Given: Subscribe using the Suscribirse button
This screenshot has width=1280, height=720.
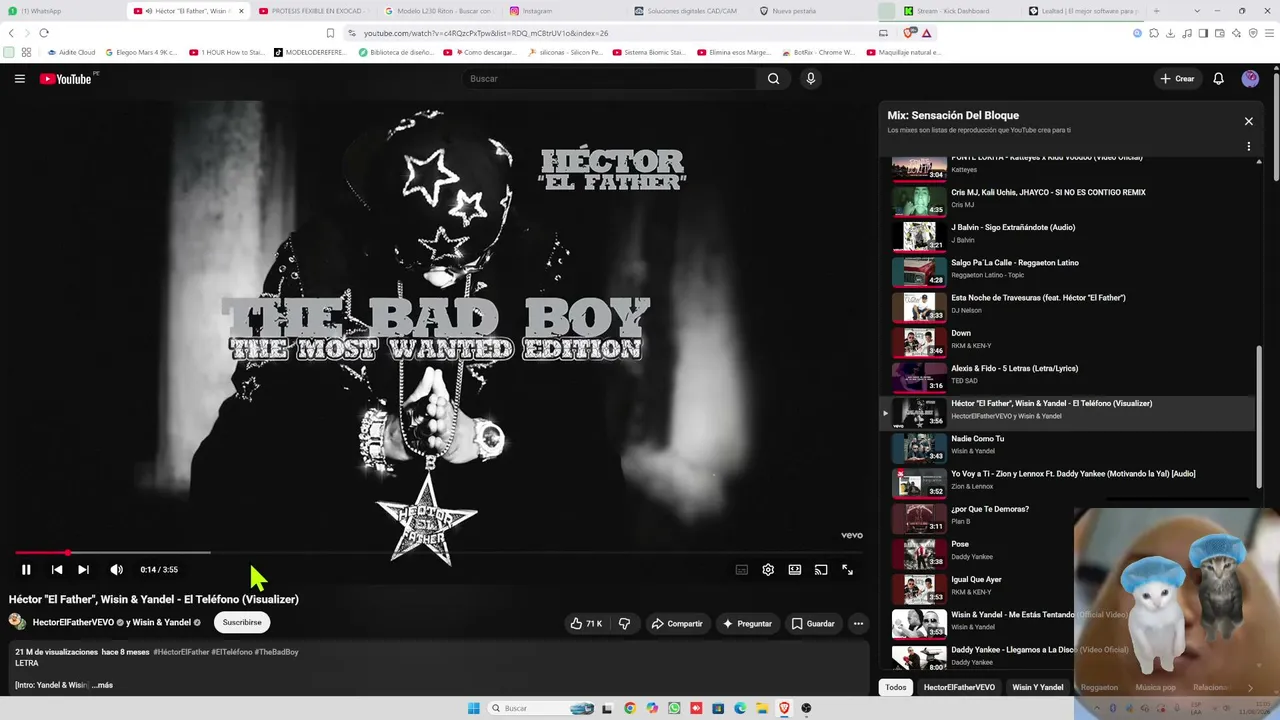Looking at the screenshot, I should point(242,623).
